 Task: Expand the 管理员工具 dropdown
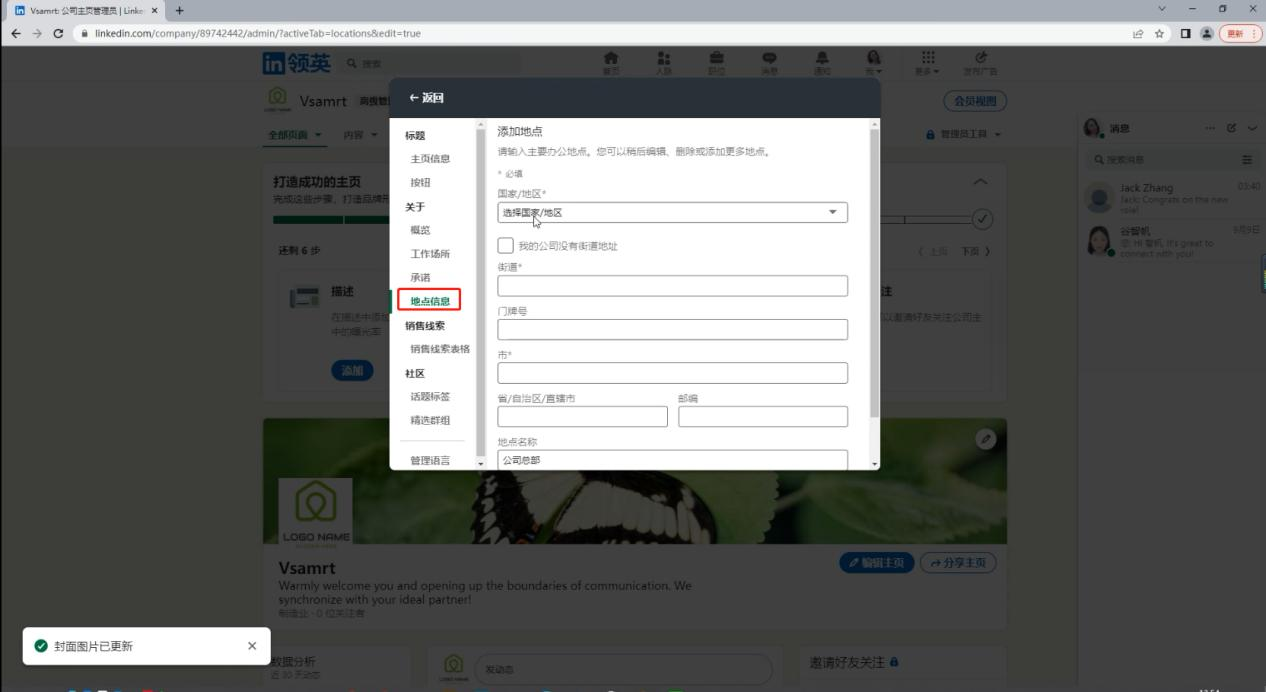coord(964,135)
